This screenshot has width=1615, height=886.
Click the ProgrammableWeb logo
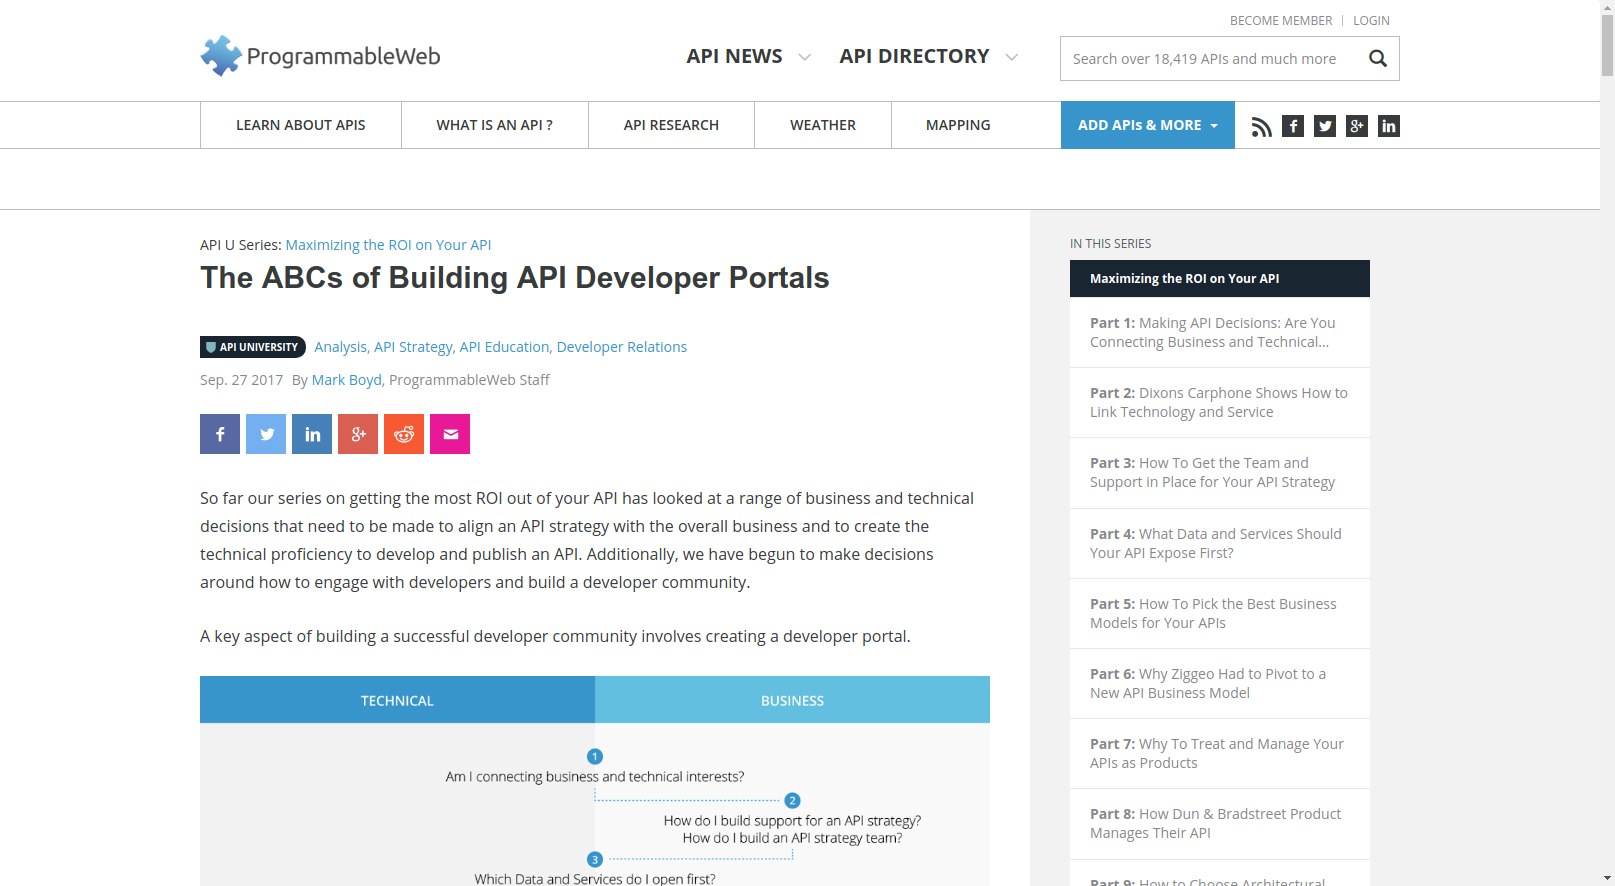click(320, 56)
